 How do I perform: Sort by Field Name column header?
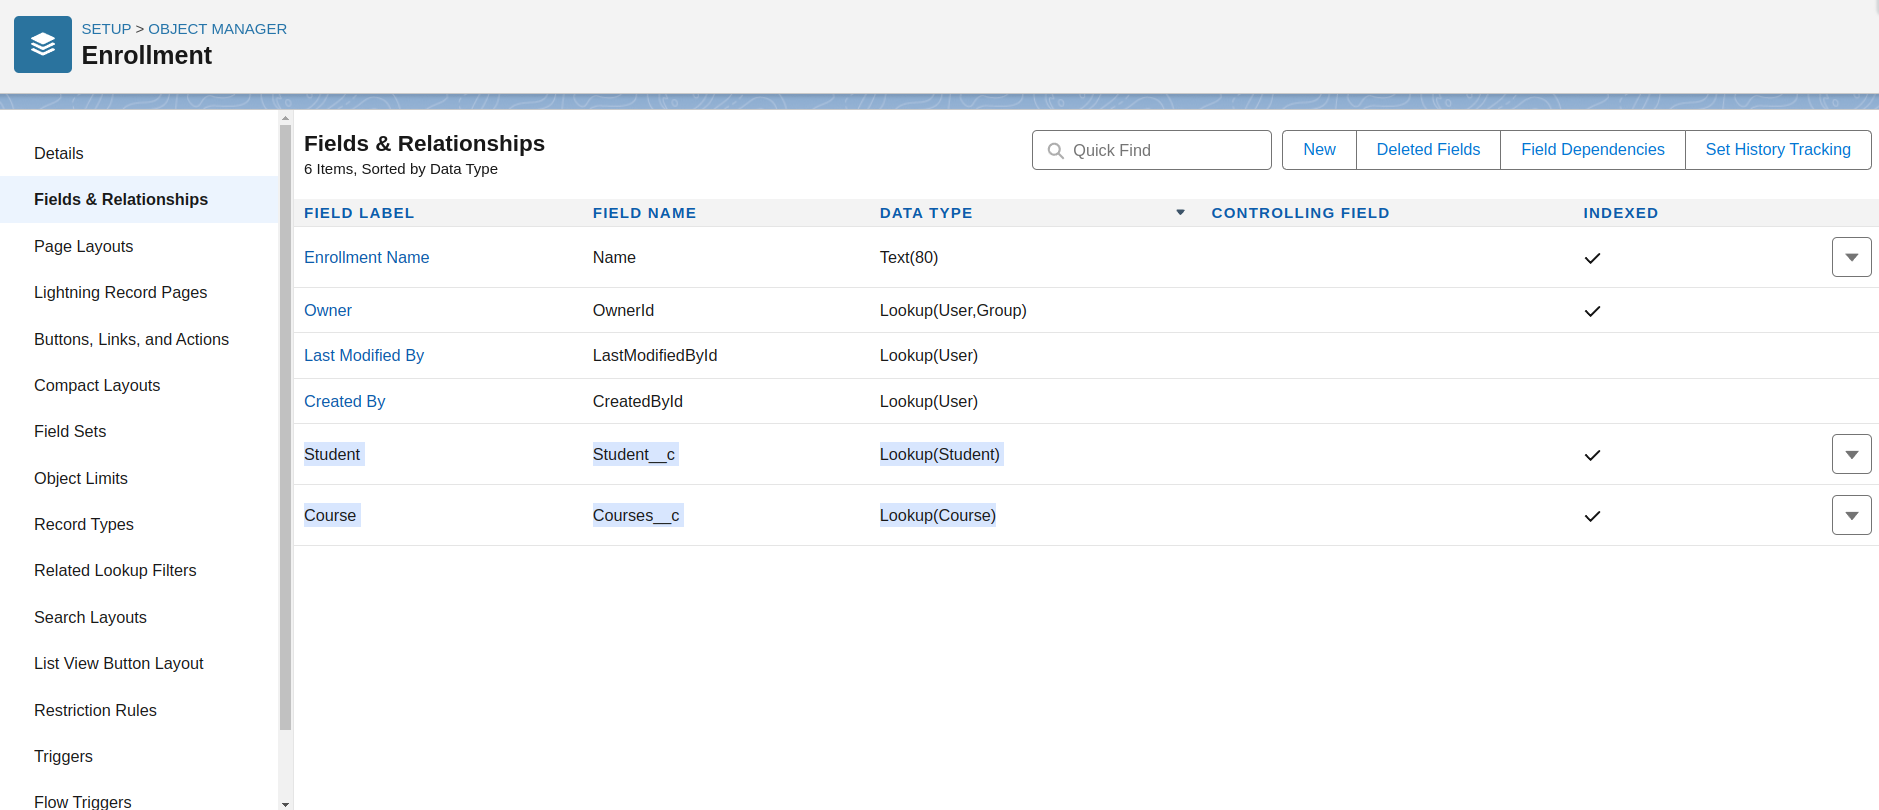[x=644, y=213]
